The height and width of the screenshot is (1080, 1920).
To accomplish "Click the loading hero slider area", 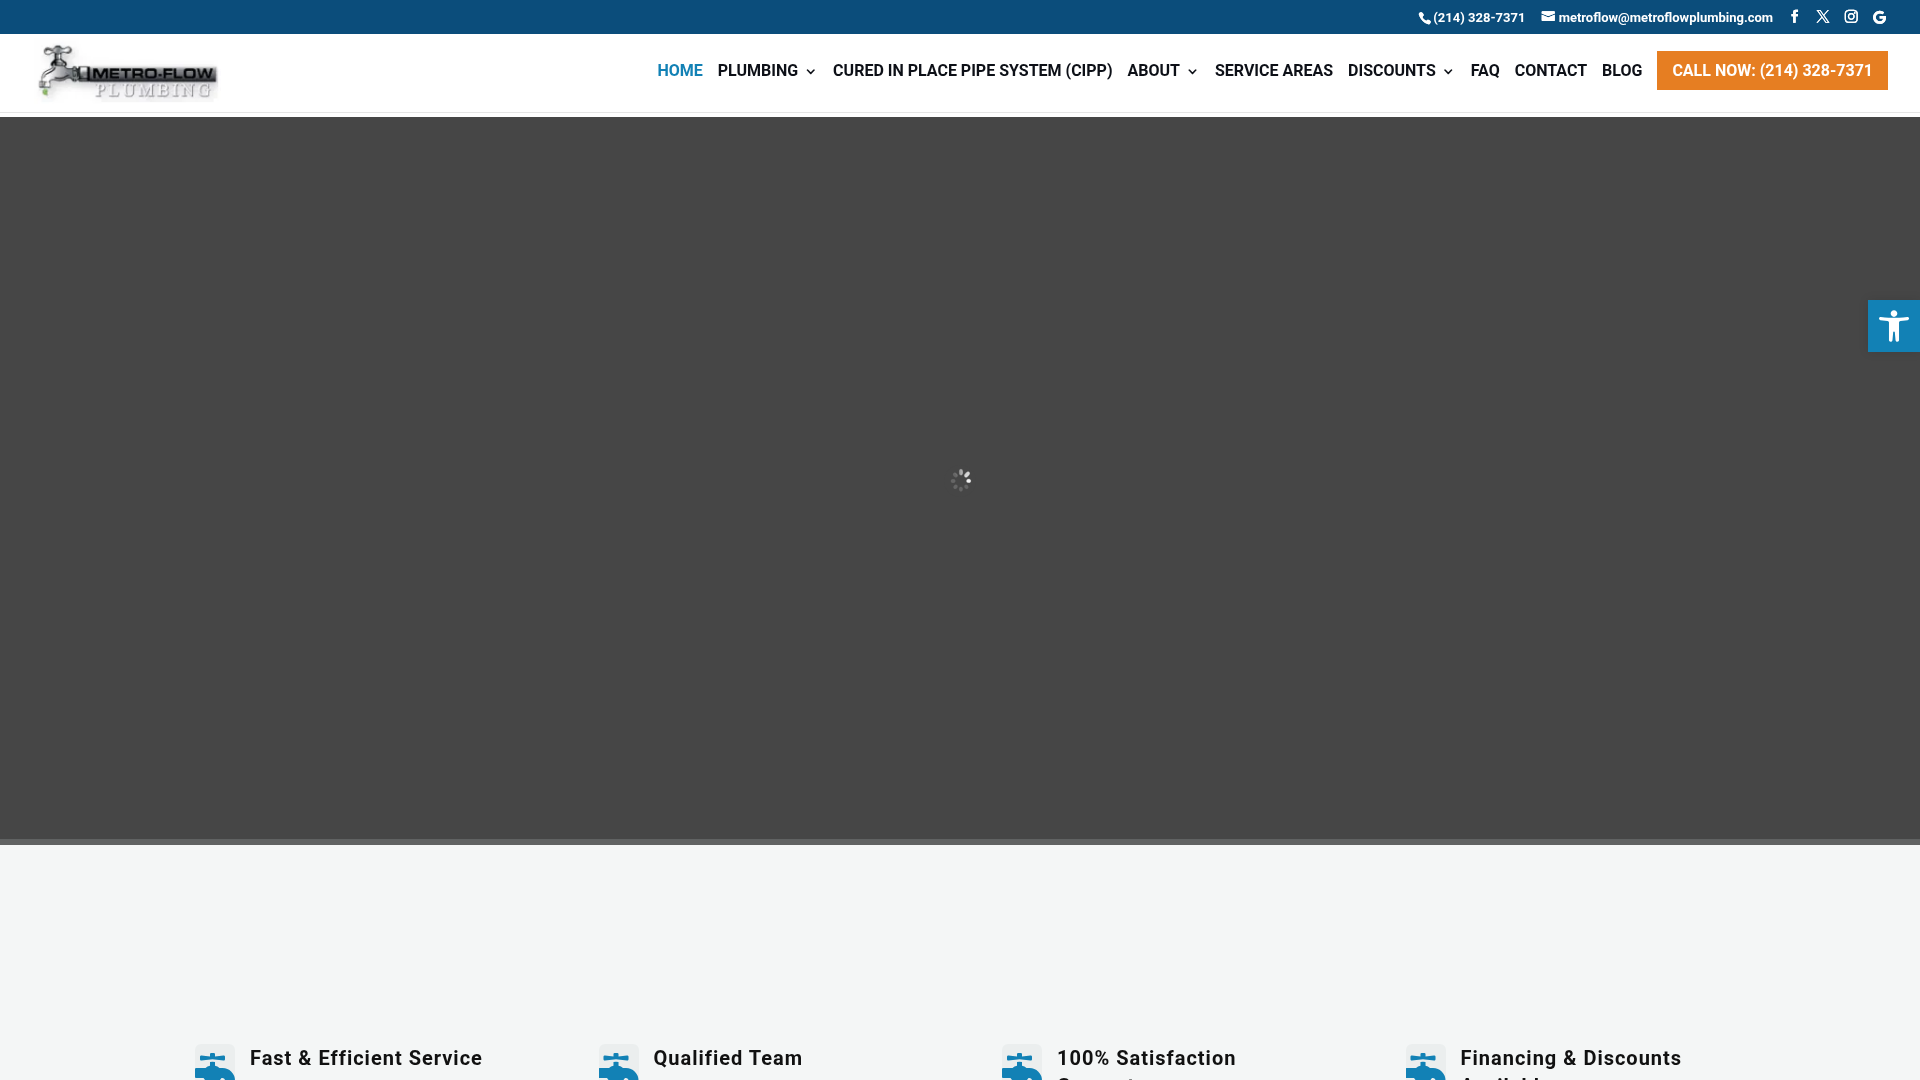I will (x=960, y=480).
